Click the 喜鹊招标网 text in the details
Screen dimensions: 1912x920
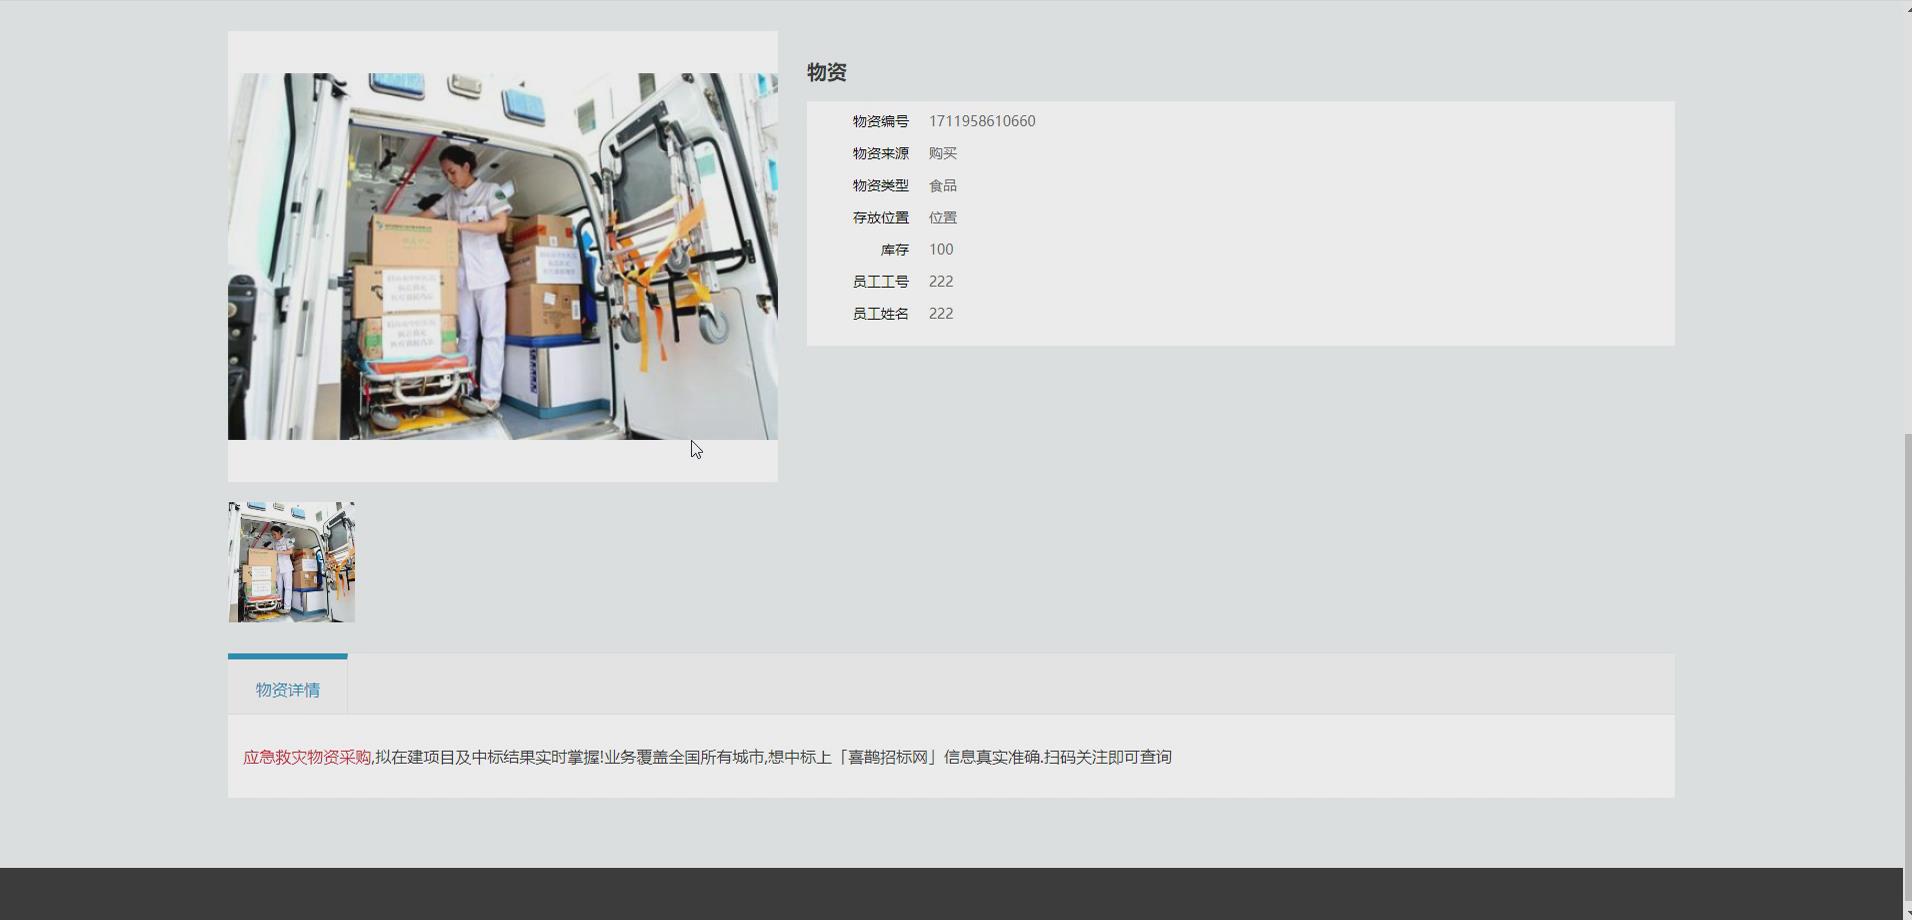click(888, 757)
